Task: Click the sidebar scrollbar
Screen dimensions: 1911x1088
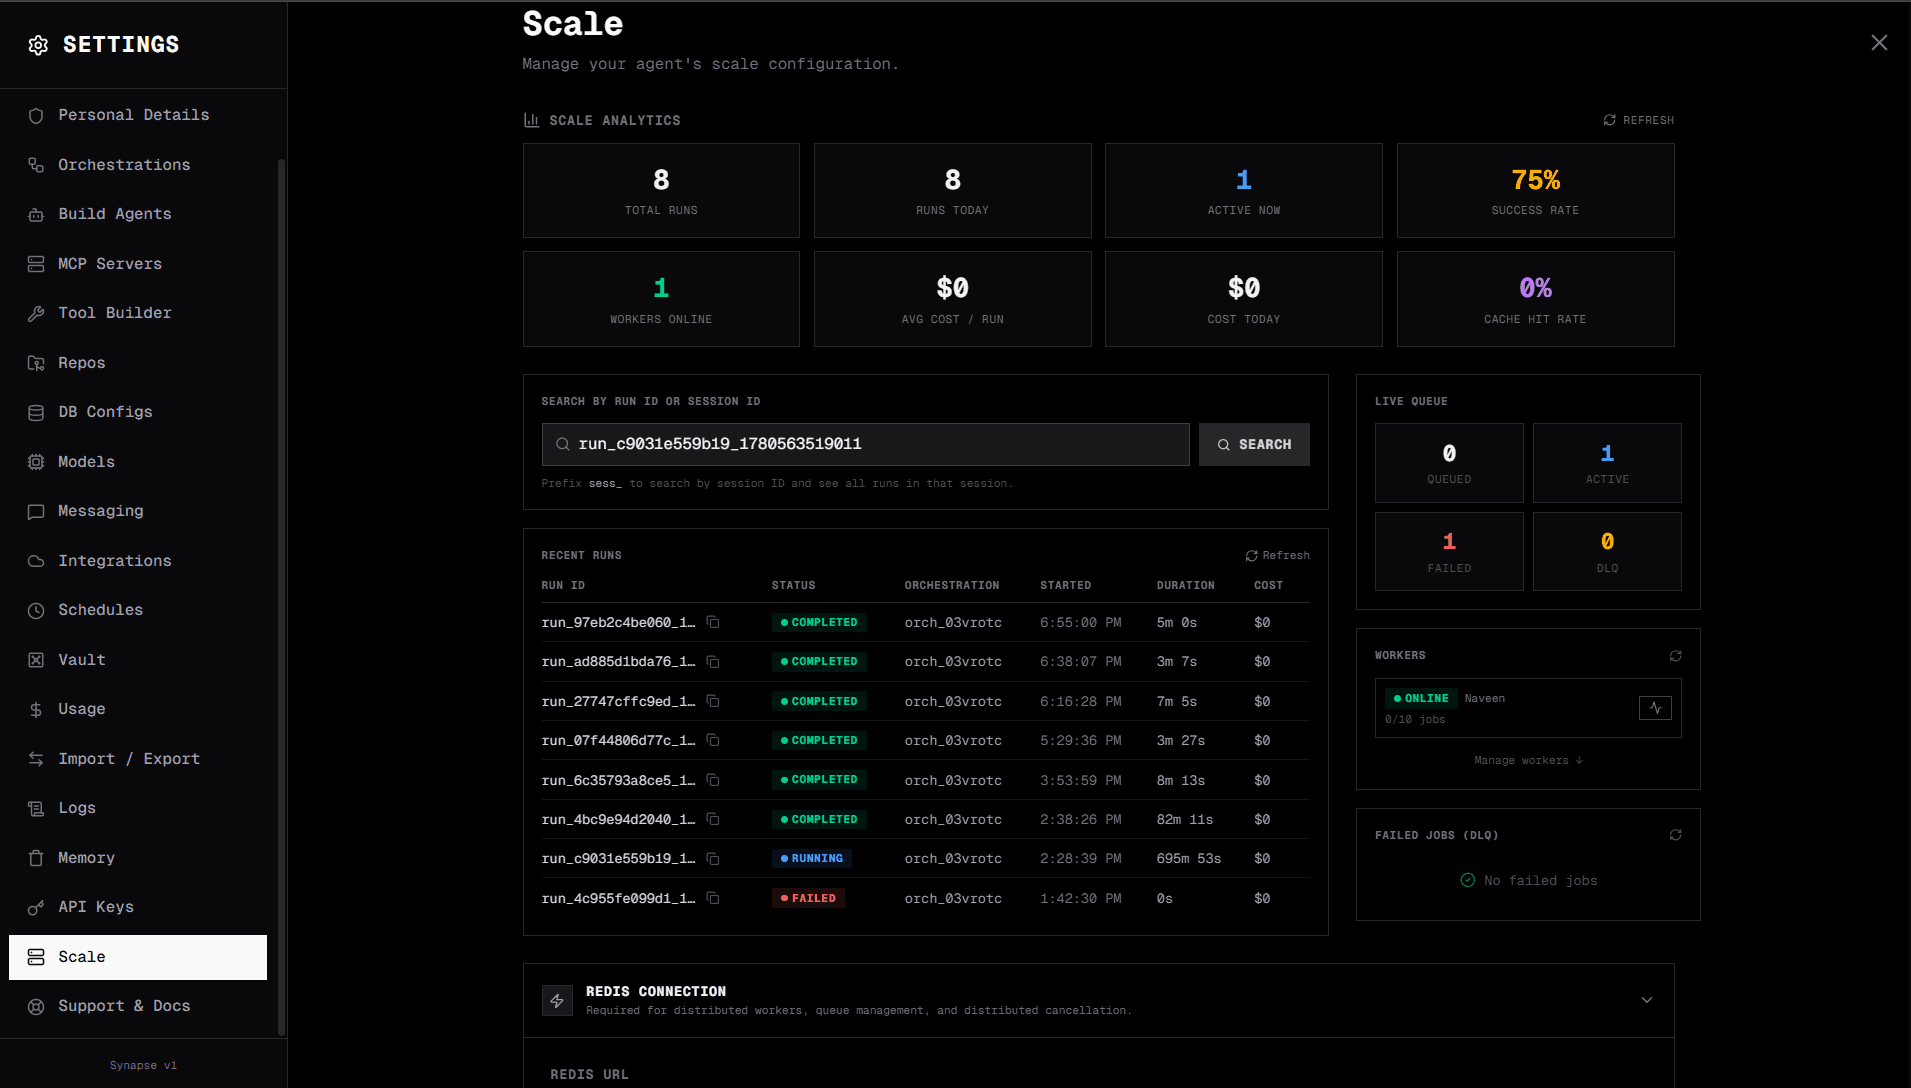Action: [x=281, y=597]
